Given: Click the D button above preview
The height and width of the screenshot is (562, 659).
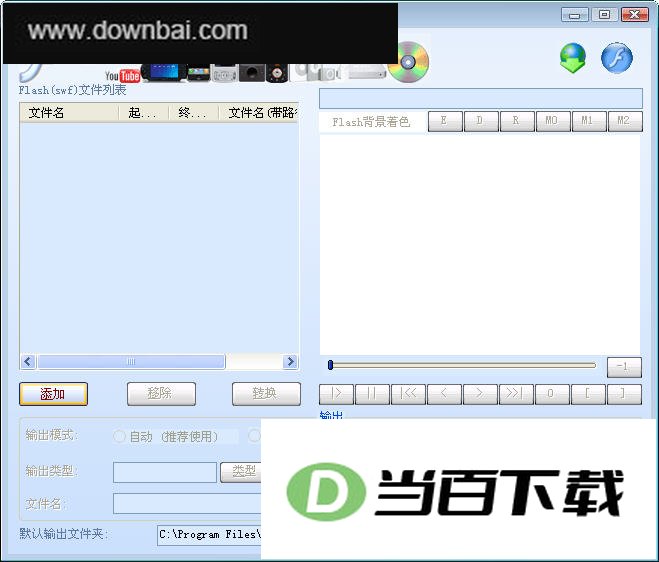Looking at the screenshot, I should coord(481,121).
